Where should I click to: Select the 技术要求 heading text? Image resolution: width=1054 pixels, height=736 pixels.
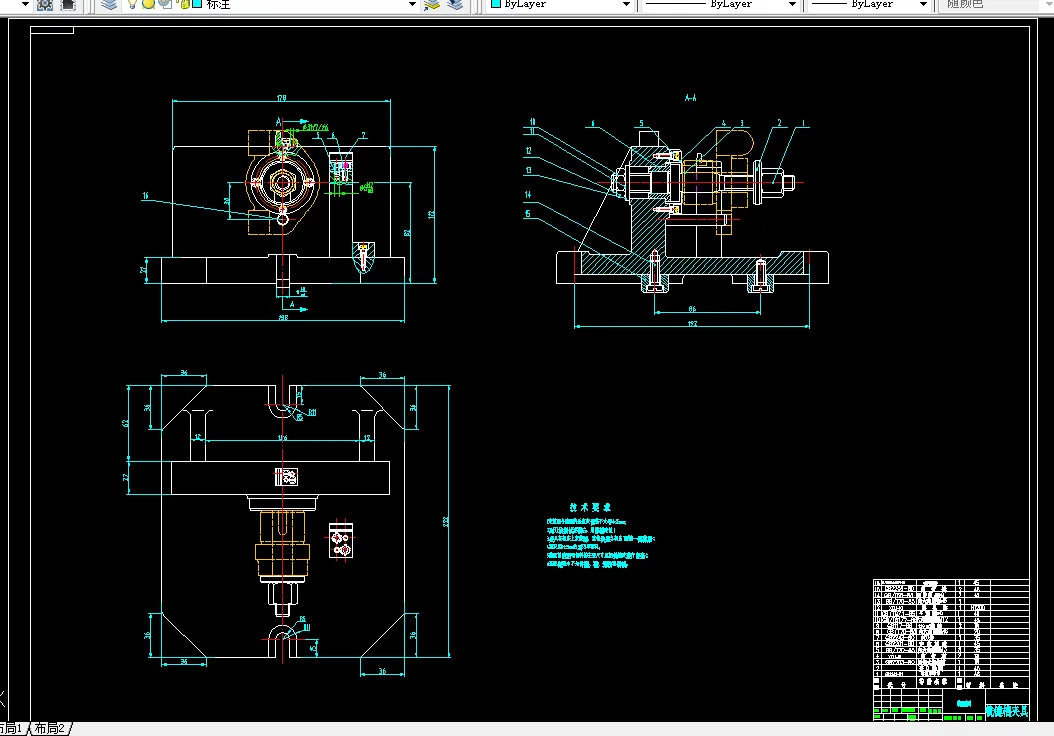click(x=590, y=507)
